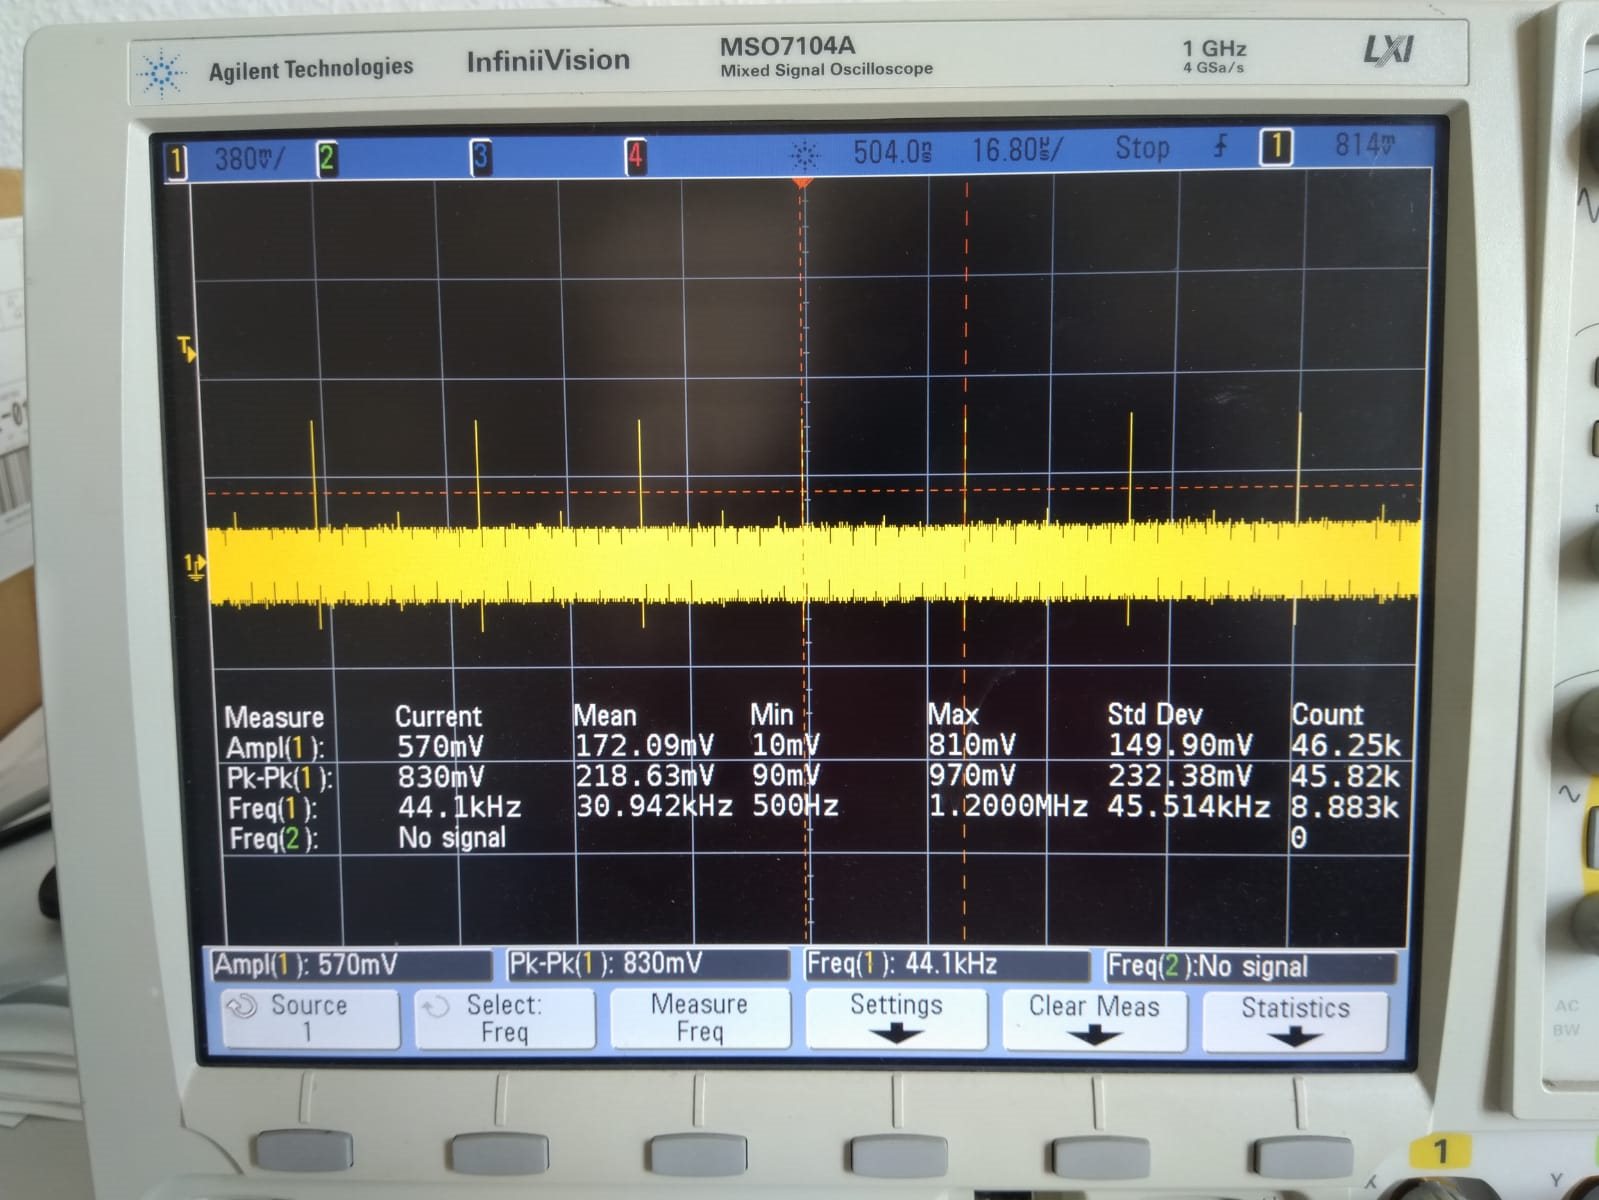Click the 30.942kHz mean frequency value

[x=654, y=806]
